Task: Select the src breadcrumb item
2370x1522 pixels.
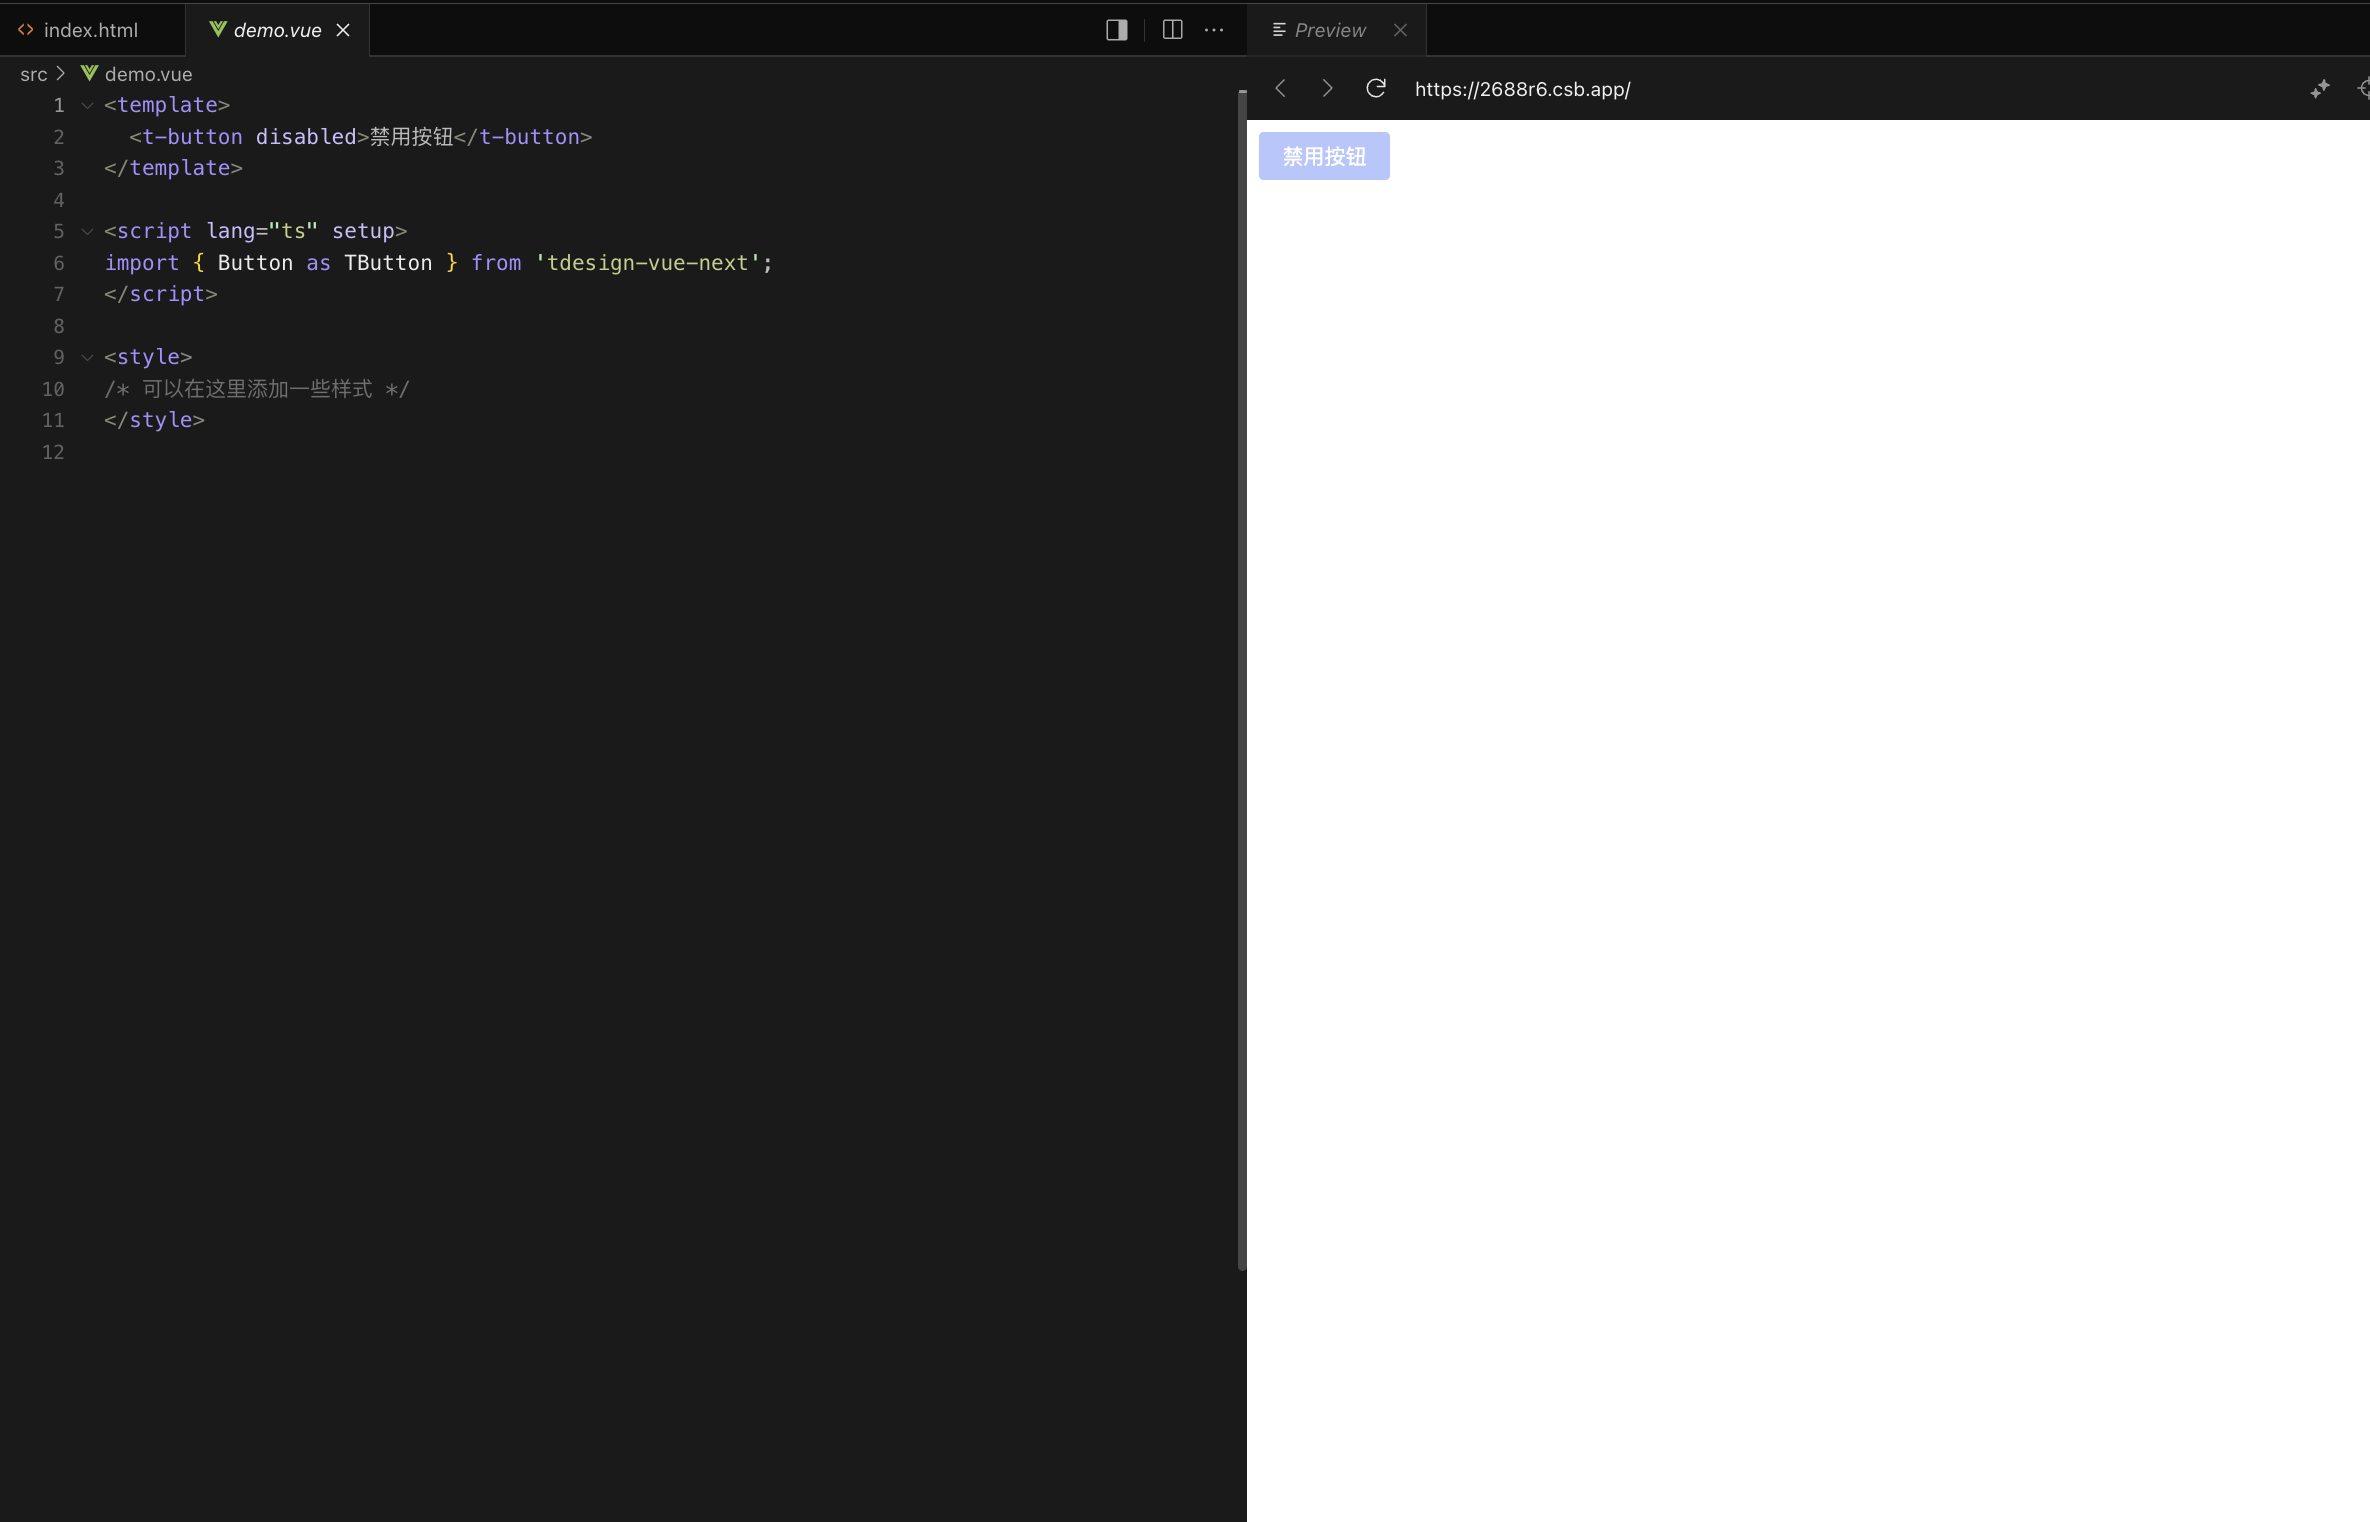Action: [x=34, y=74]
